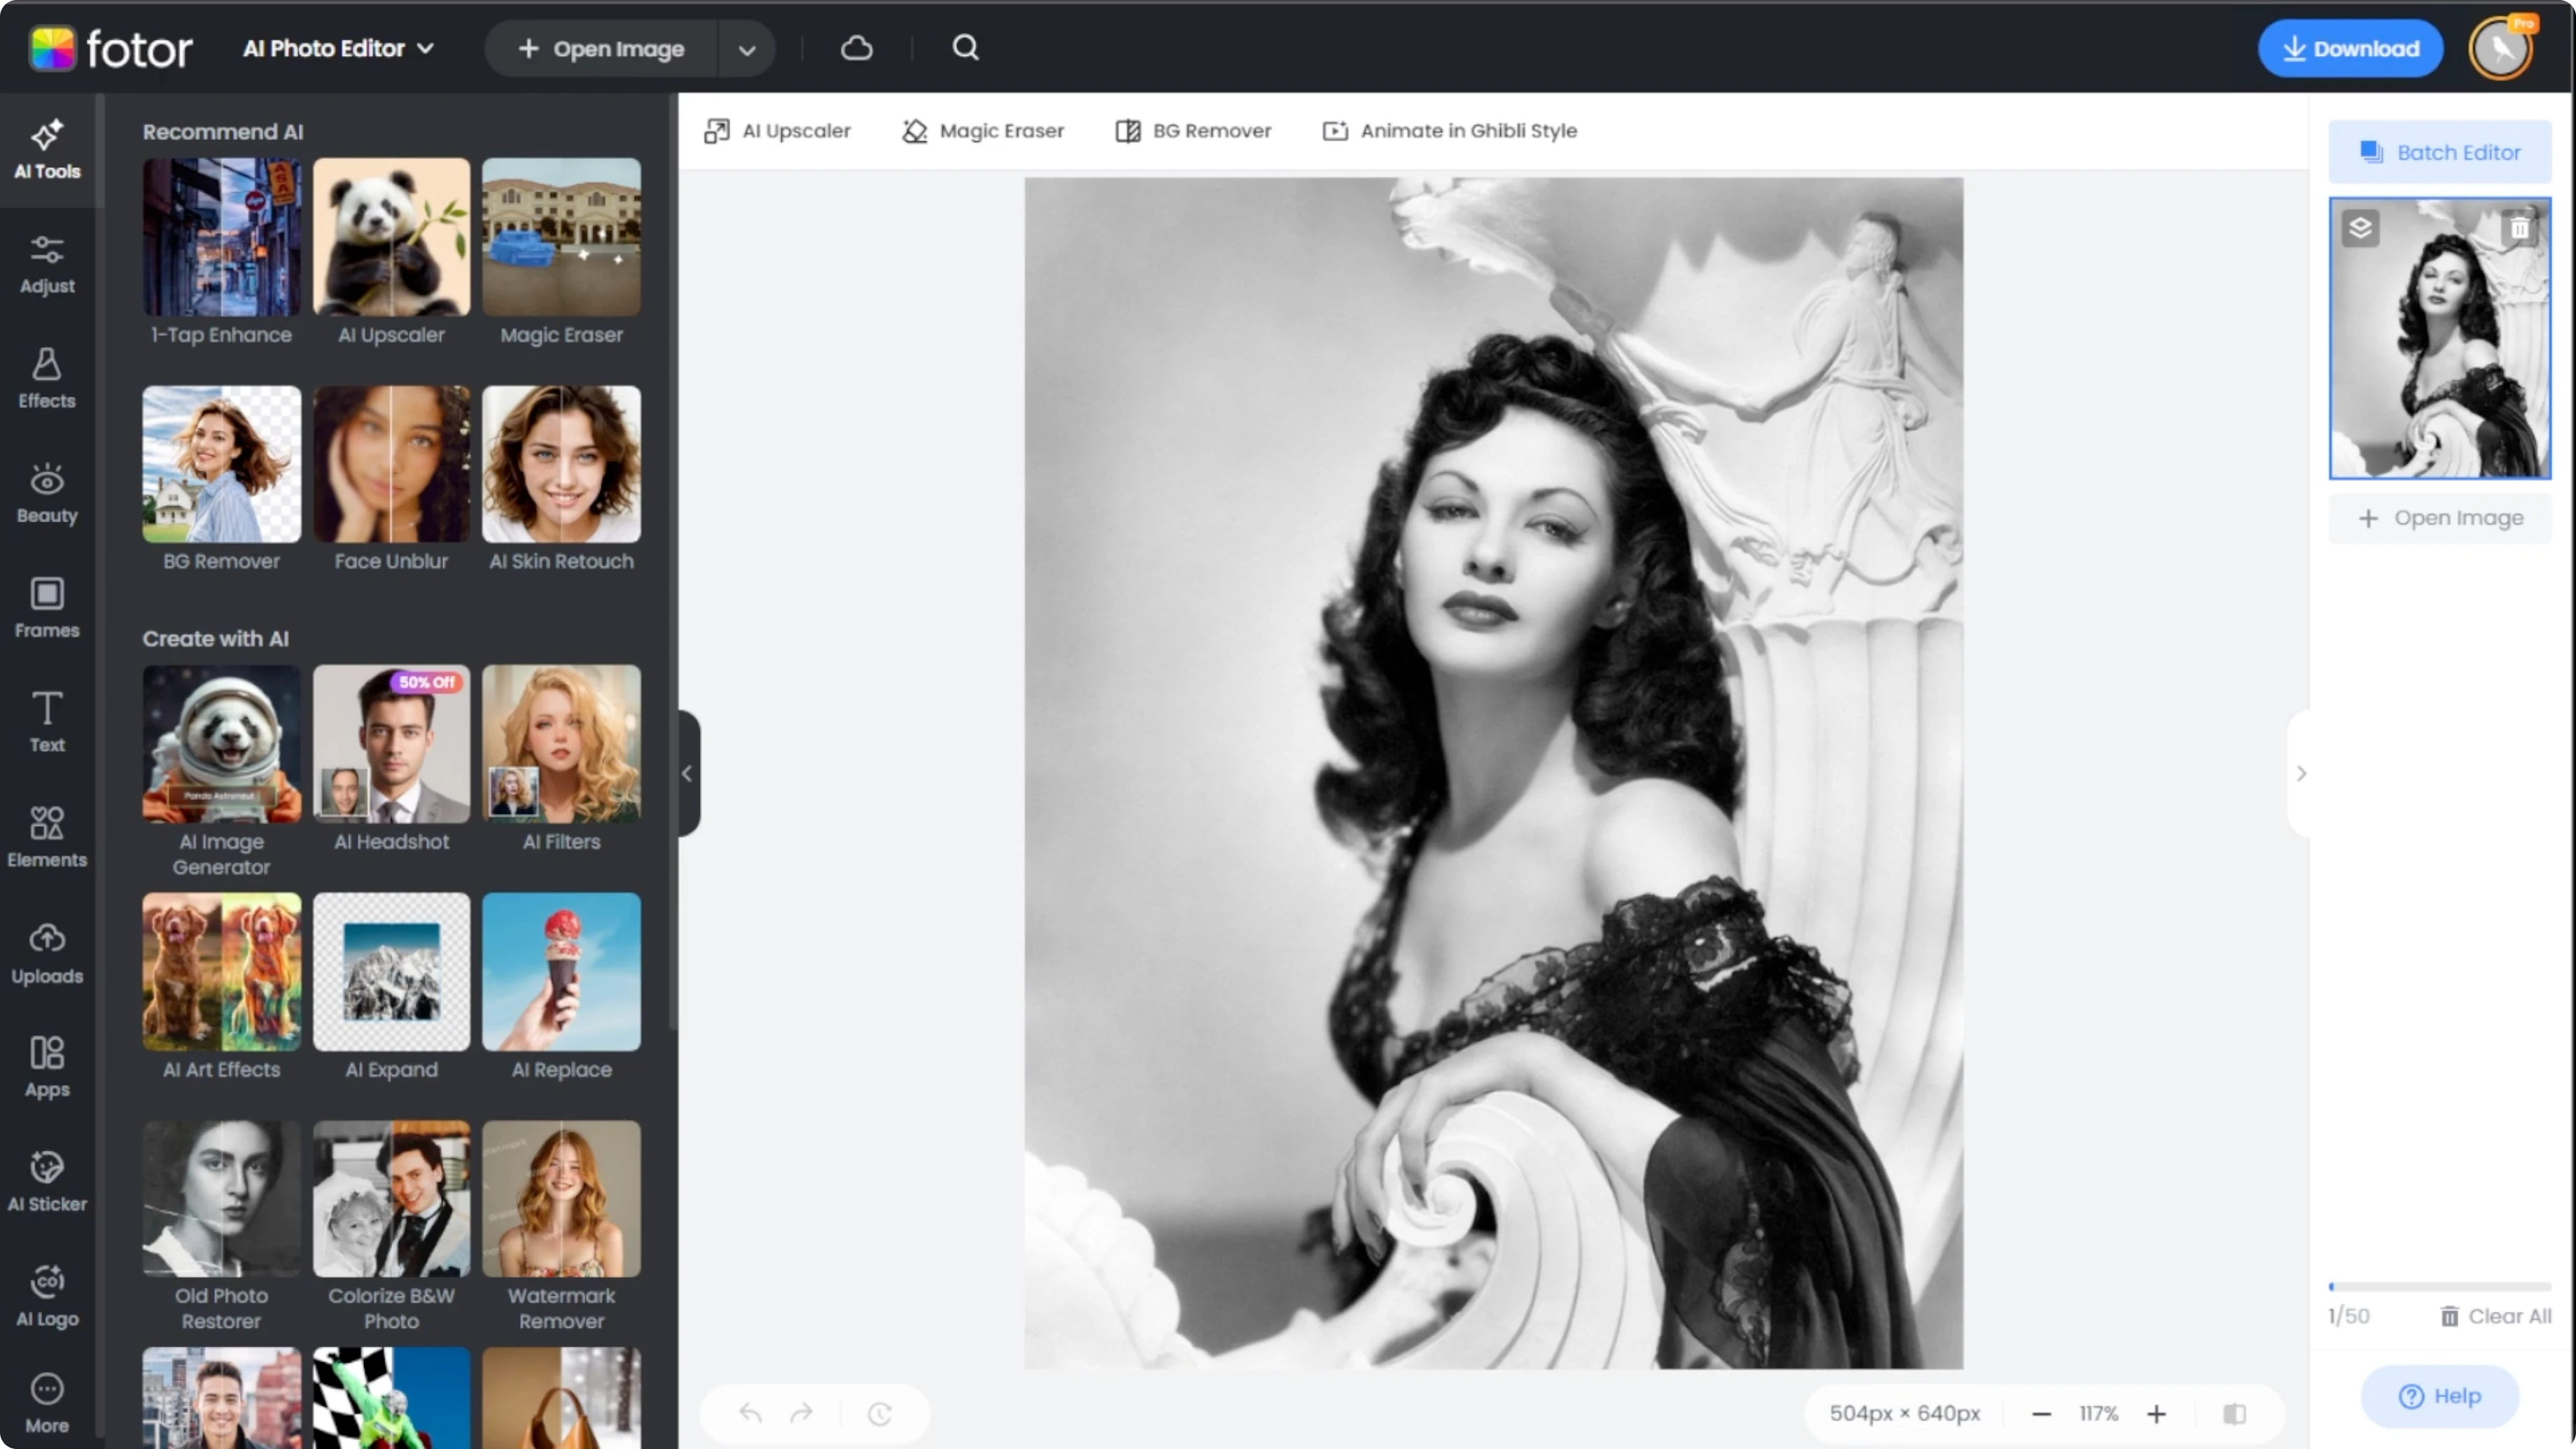Select AI Upscaler in top toolbar
The width and height of the screenshot is (2576, 1449).
[777, 131]
